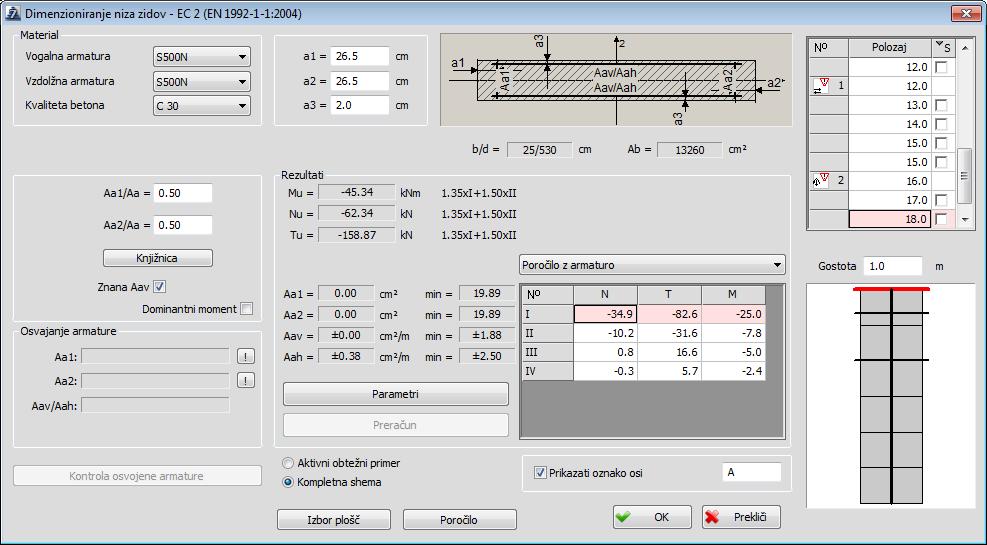The image size is (987, 545).
Task: Select the 14.0 position cell
Action: 890,124
